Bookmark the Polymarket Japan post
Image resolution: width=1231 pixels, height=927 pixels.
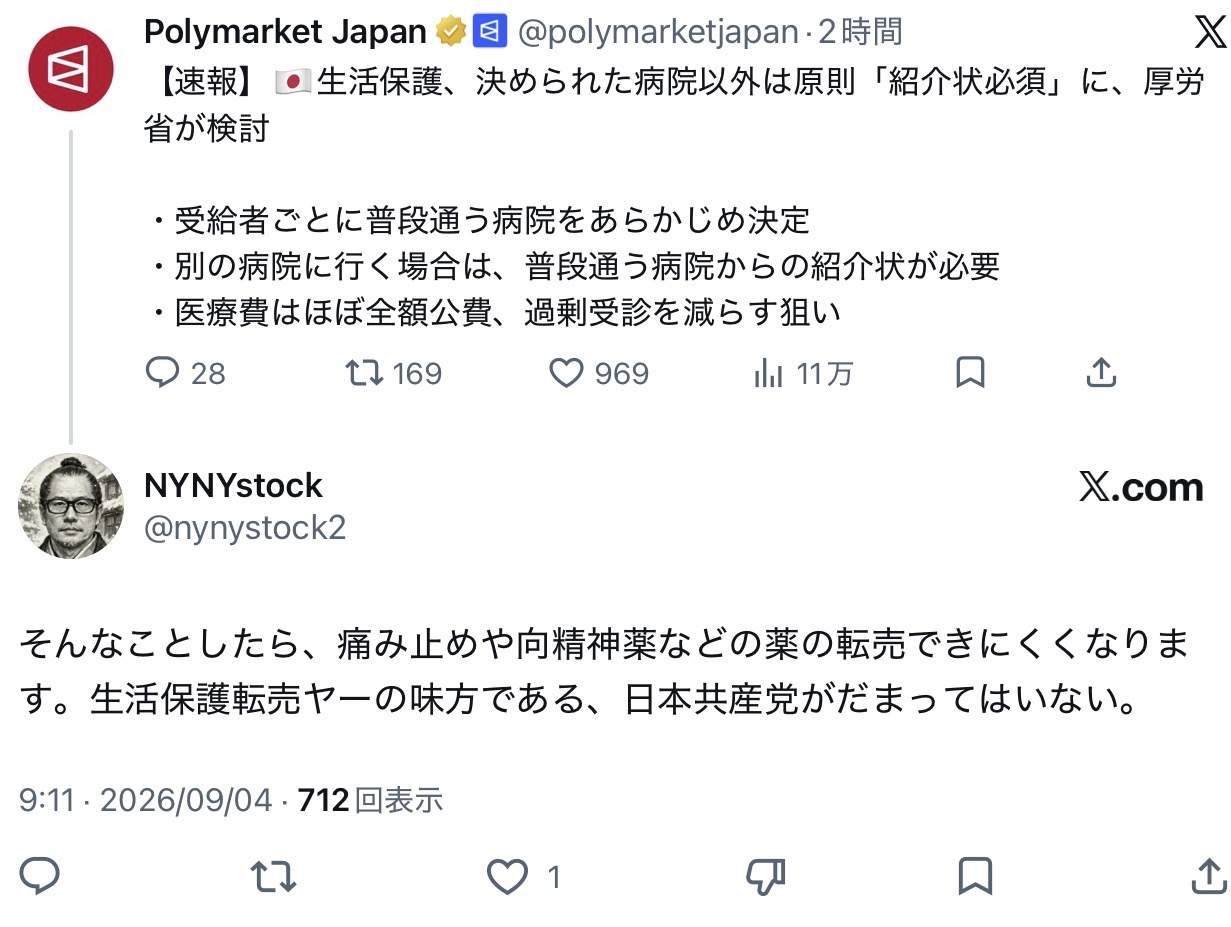coord(970,373)
